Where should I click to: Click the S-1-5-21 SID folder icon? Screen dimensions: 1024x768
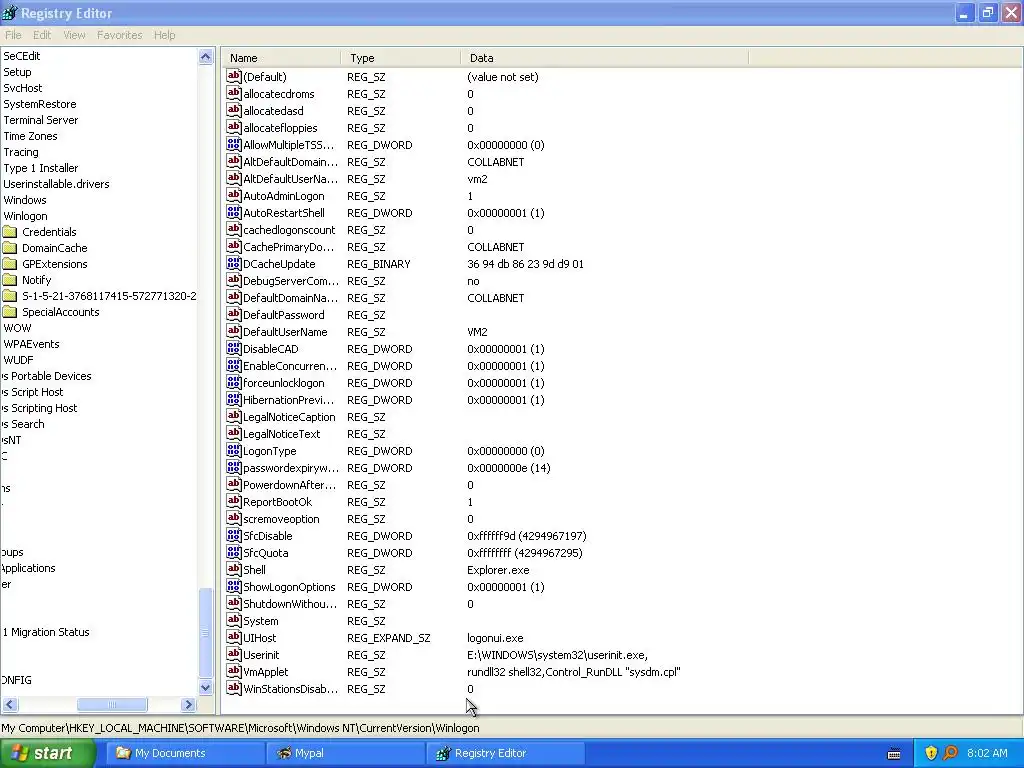pyautogui.click(x=10, y=296)
